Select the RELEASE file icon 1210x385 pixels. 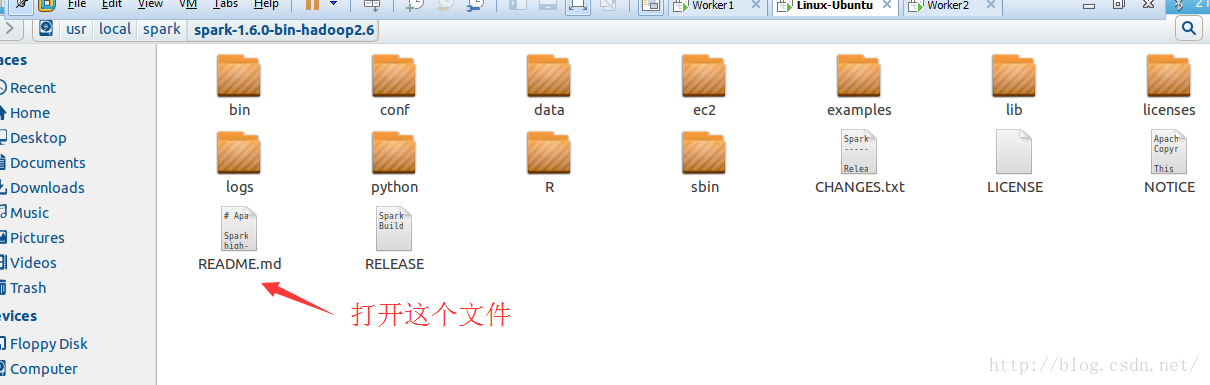[x=394, y=230]
